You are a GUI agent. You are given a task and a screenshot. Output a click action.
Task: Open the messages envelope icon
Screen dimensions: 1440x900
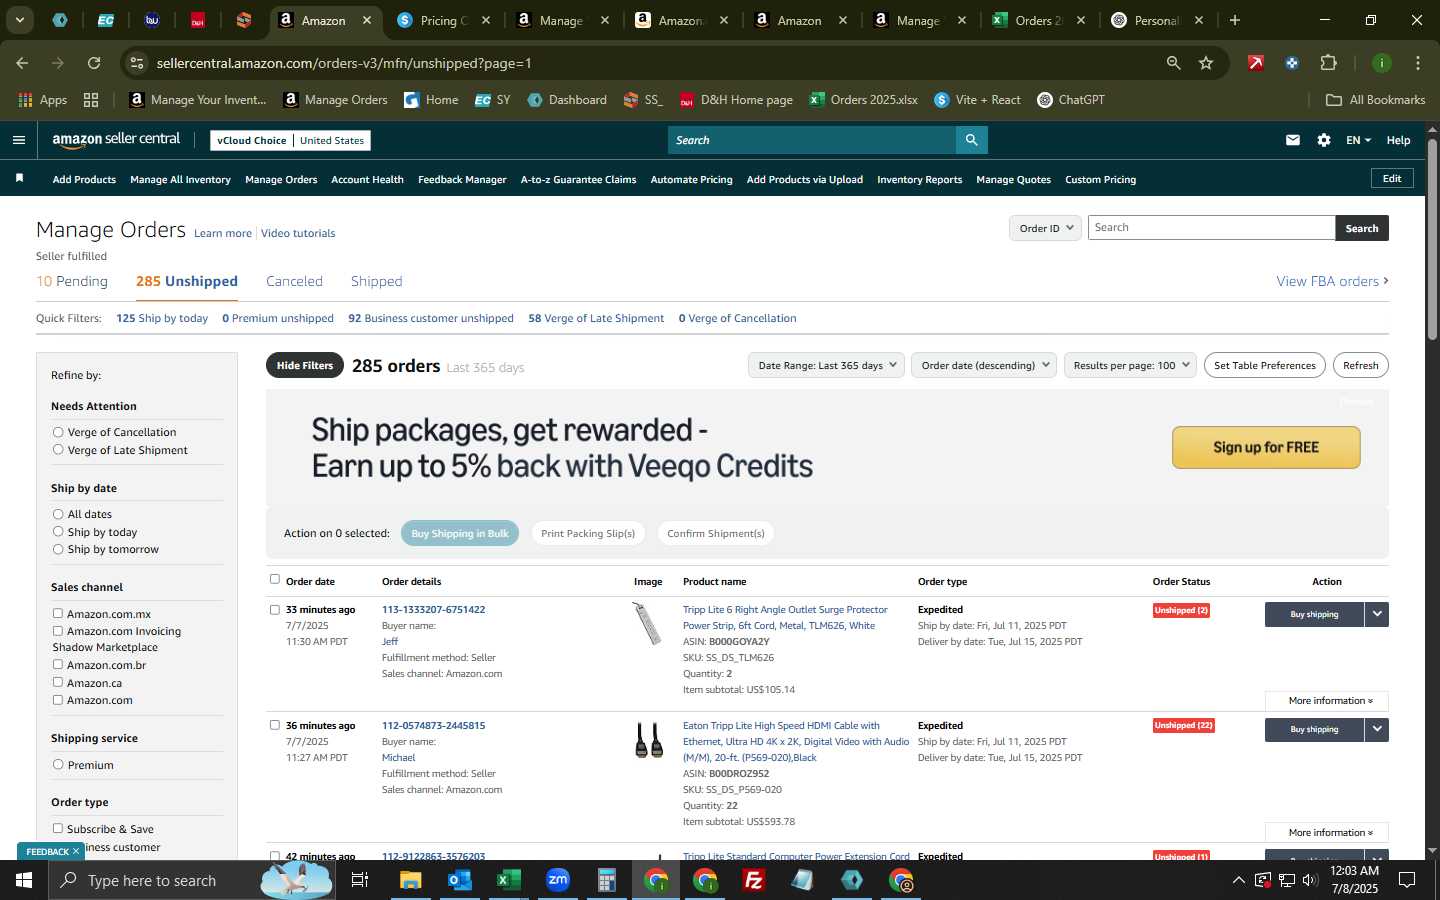(1293, 140)
